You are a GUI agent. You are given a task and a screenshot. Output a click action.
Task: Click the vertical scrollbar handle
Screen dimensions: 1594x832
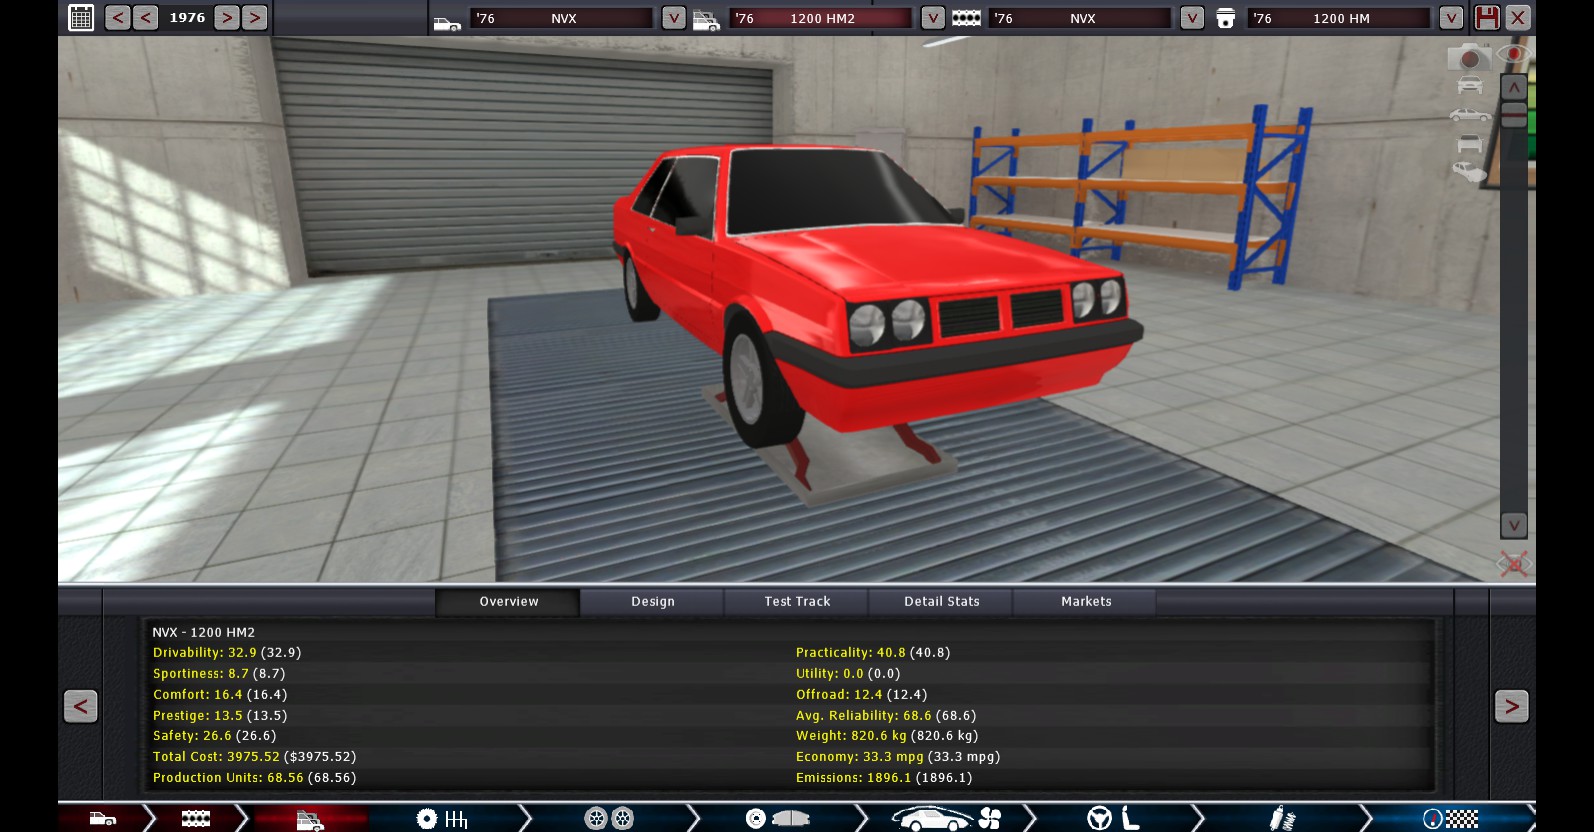click(x=1514, y=114)
